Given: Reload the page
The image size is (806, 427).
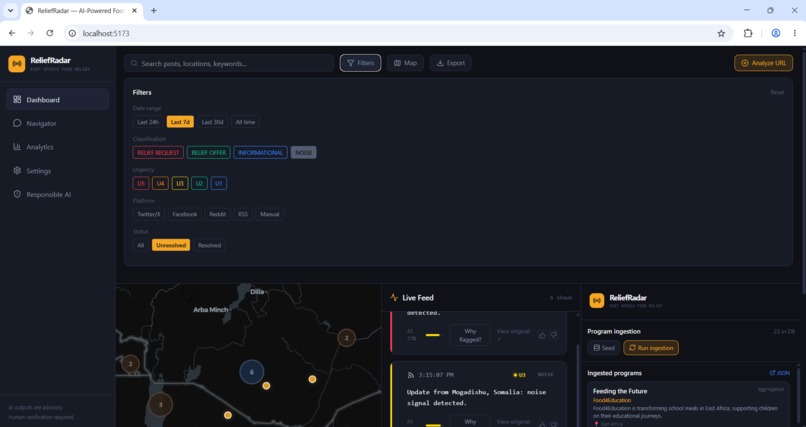Looking at the screenshot, I should click(49, 33).
